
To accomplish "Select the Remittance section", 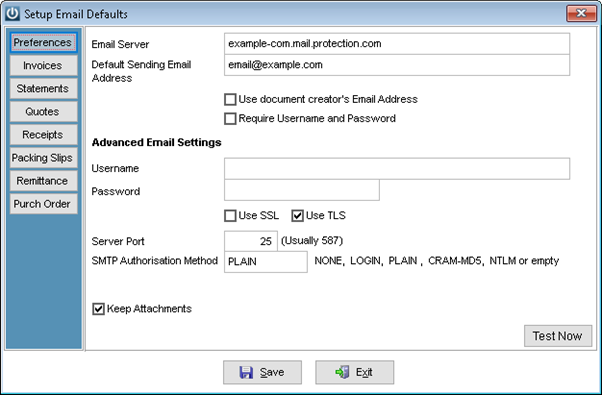I will (x=43, y=181).
